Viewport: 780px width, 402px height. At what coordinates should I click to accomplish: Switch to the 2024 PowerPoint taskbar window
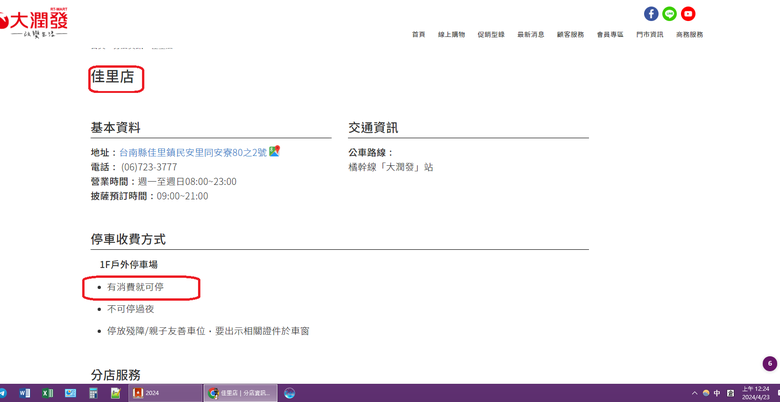[165, 393]
